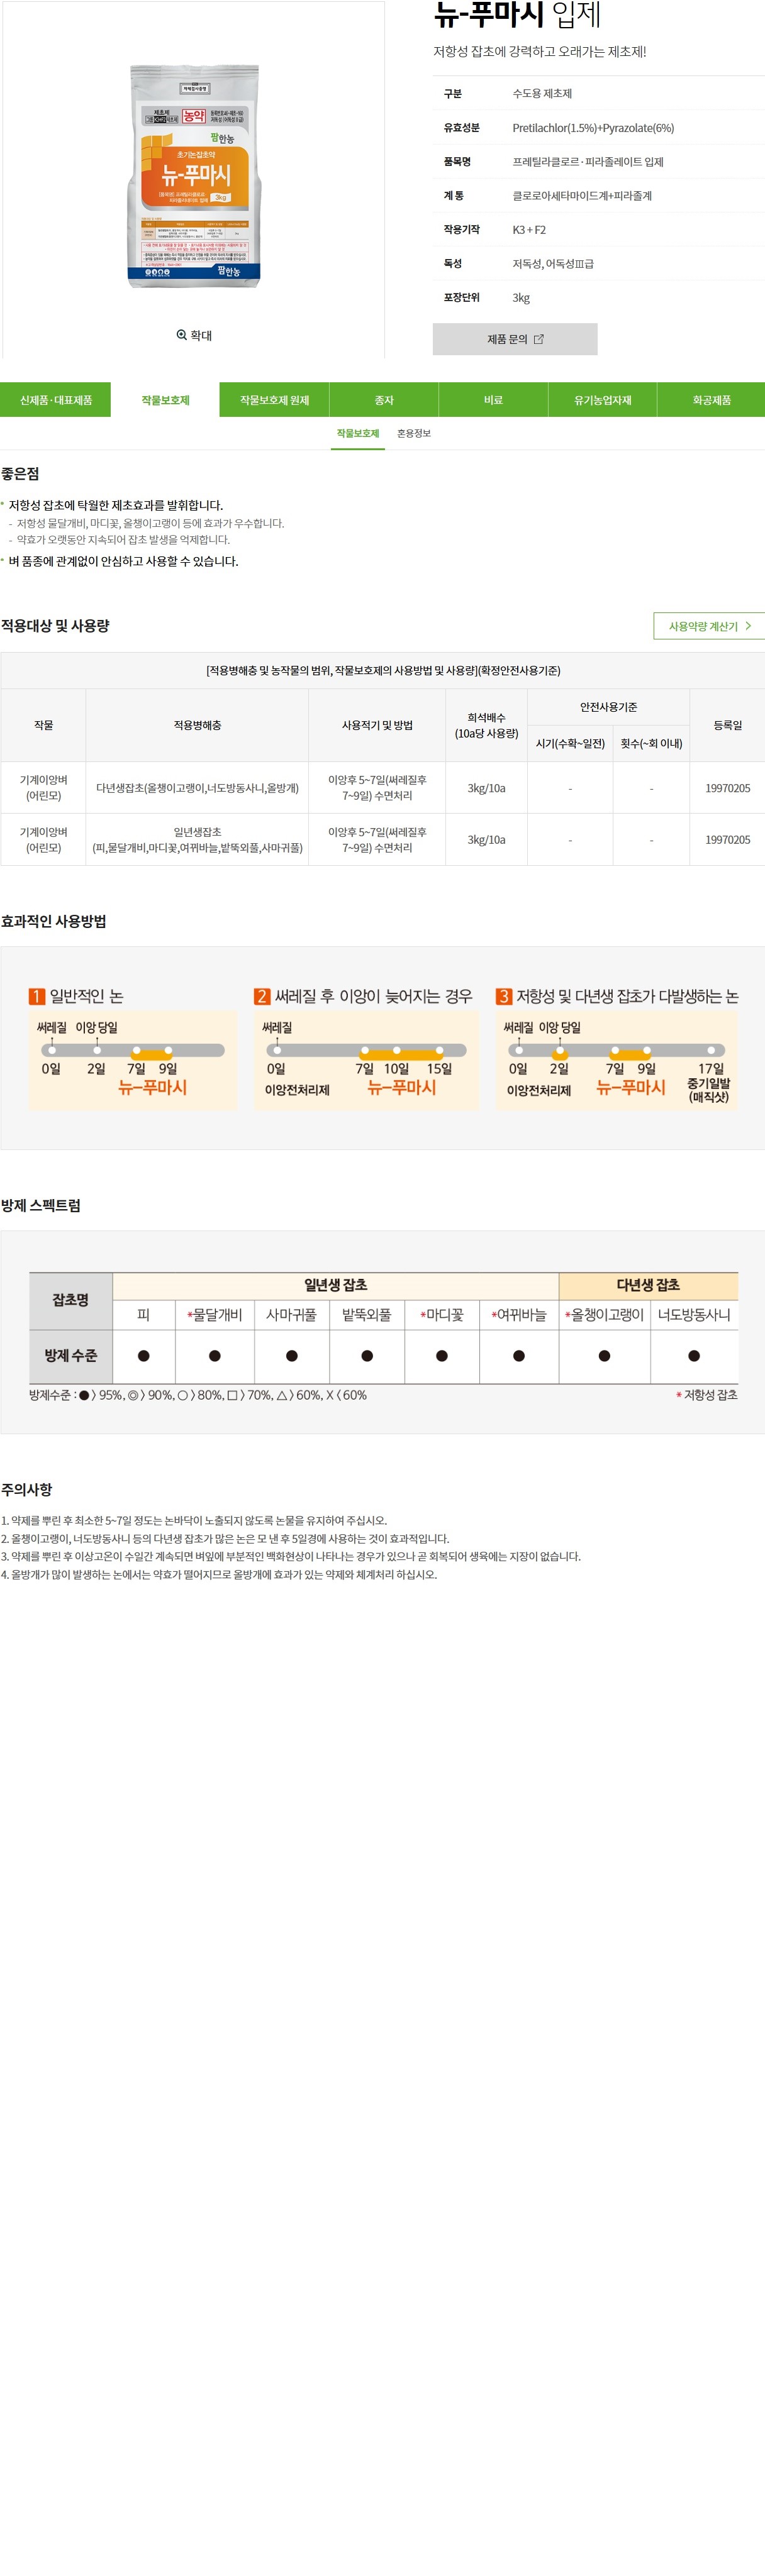Click the line 저항성 잡초에 탁월한 제초효과를 발휘합니다.
Viewport: 765px width, 2576px height.
click(116, 506)
